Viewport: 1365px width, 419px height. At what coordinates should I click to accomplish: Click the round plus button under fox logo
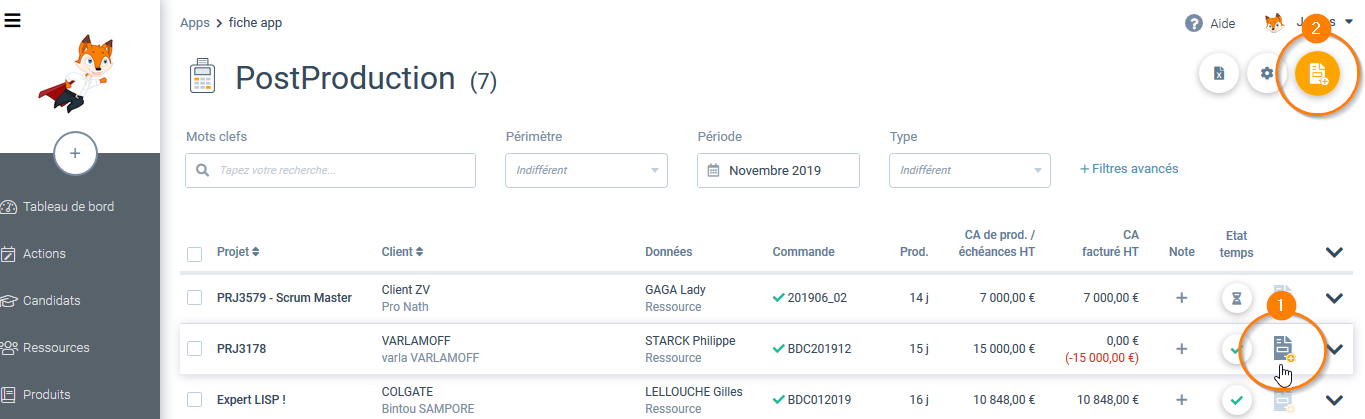(75, 153)
